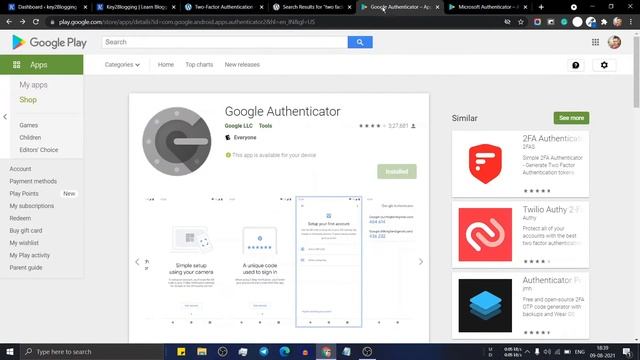Open Account in the sidebar

pyautogui.click(x=20, y=169)
